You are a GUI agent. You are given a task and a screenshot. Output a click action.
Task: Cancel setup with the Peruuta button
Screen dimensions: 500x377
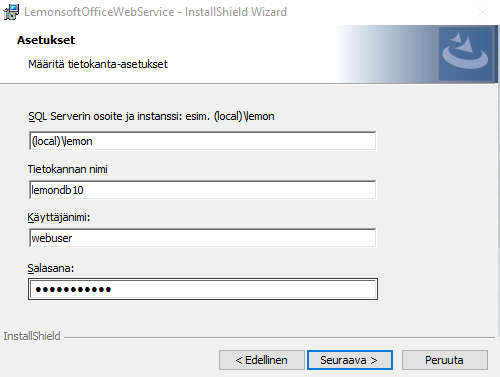(445, 360)
